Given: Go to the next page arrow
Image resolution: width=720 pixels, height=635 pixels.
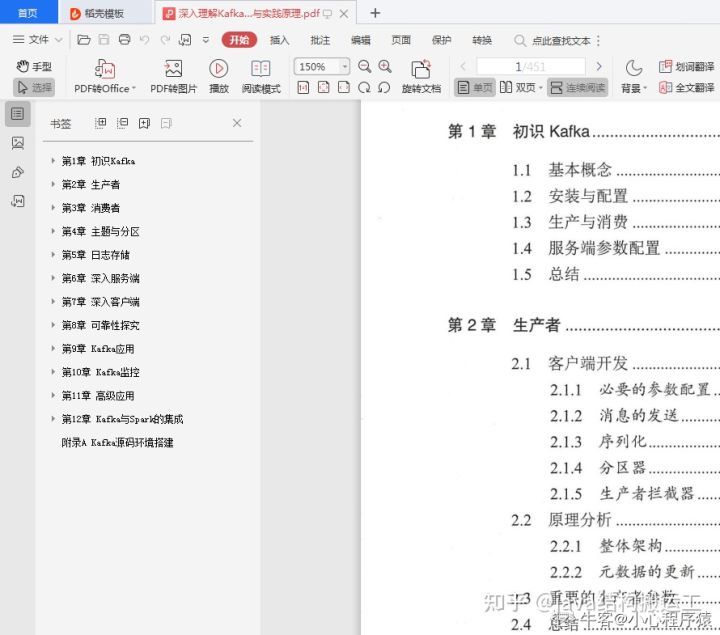Looking at the screenshot, I should [599, 67].
